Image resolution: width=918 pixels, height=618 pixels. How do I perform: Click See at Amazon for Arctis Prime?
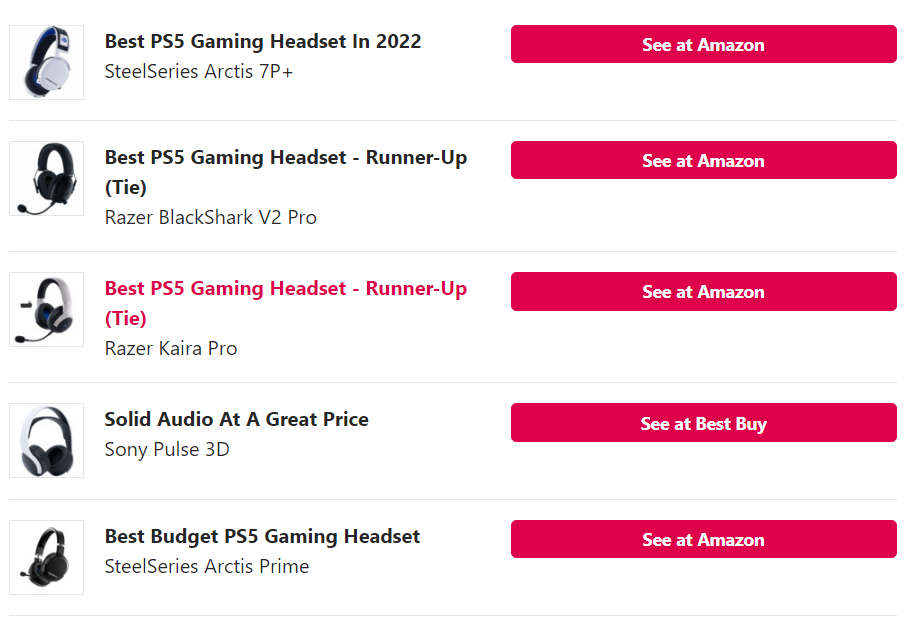coord(703,539)
